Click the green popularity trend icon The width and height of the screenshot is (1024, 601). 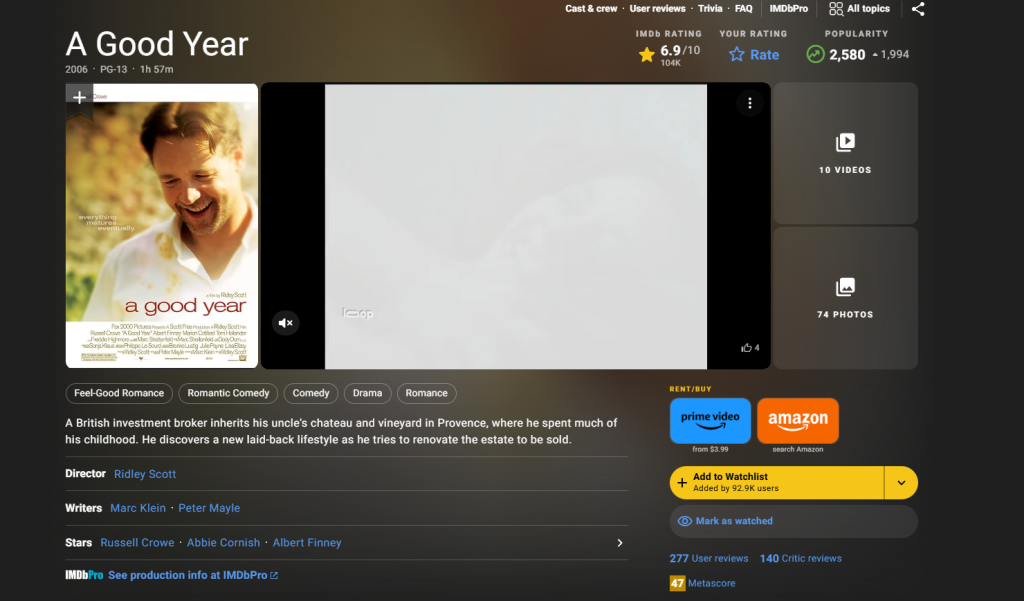pos(815,54)
